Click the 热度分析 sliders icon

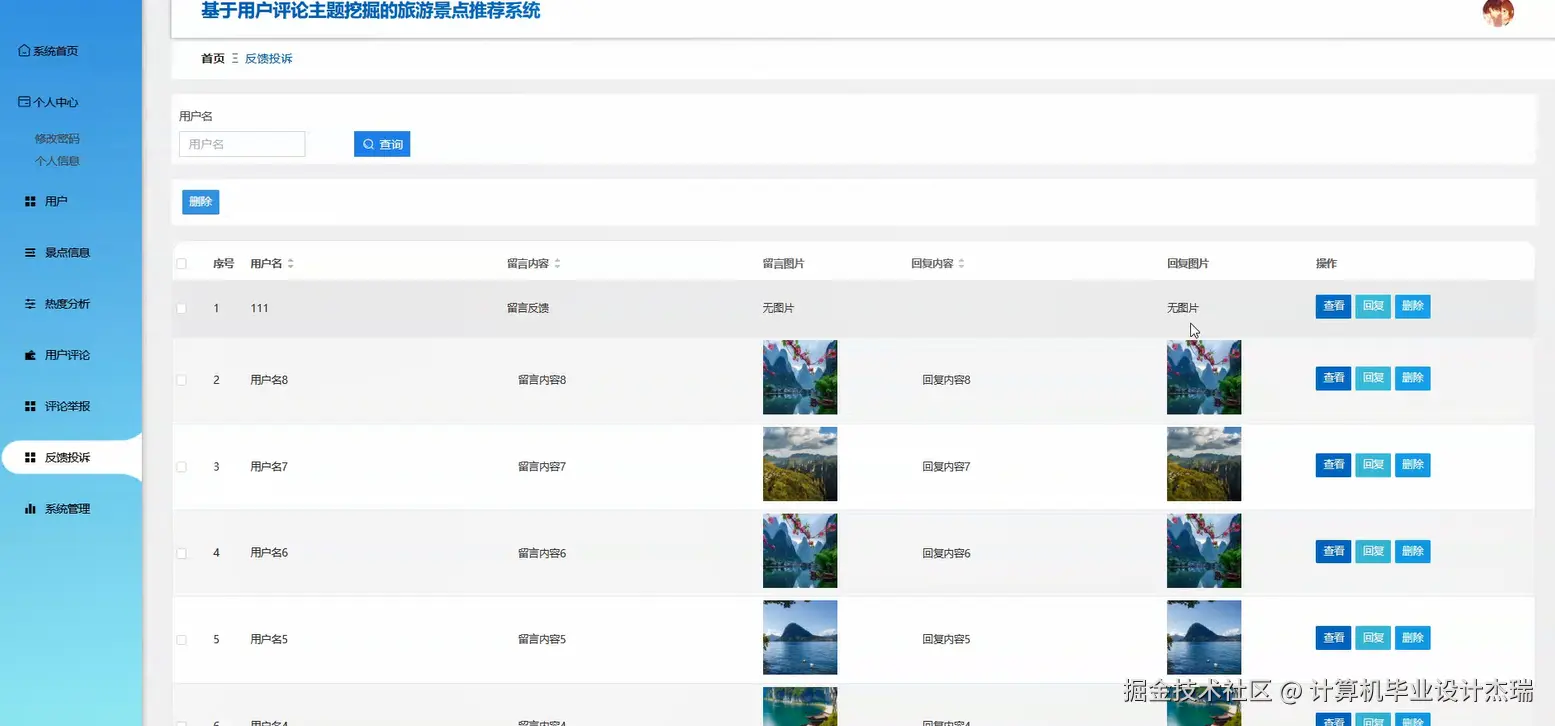pos(30,304)
